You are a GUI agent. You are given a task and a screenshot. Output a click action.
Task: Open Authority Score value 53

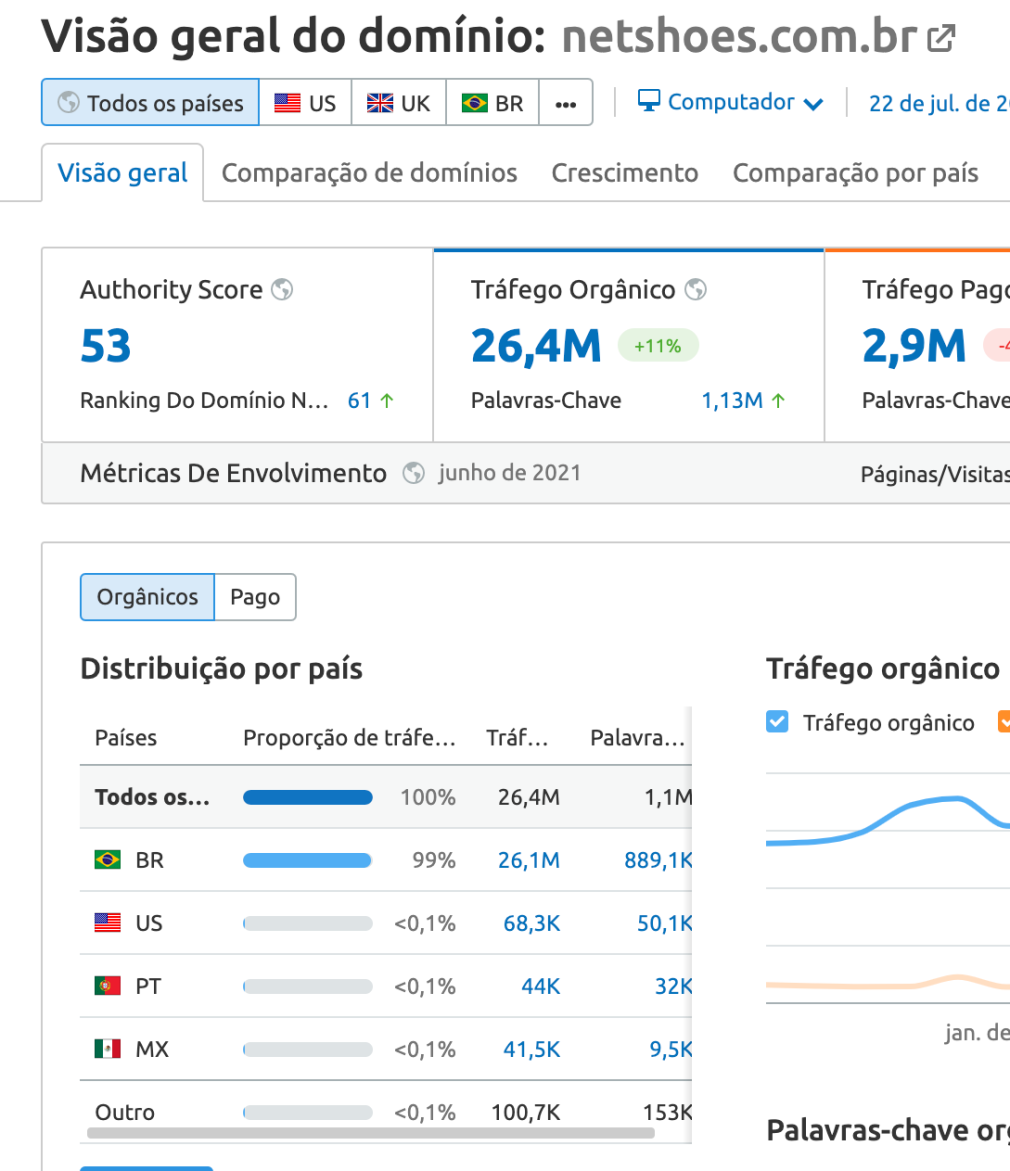pyautogui.click(x=105, y=346)
